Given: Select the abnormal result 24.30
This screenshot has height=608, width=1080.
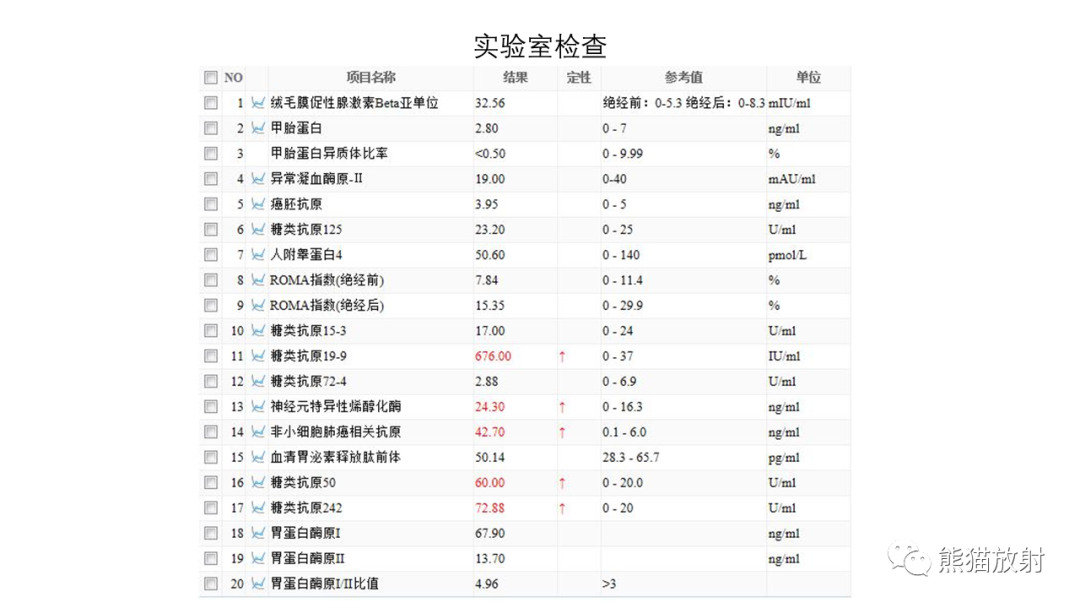Looking at the screenshot, I should [x=490, y=407].
